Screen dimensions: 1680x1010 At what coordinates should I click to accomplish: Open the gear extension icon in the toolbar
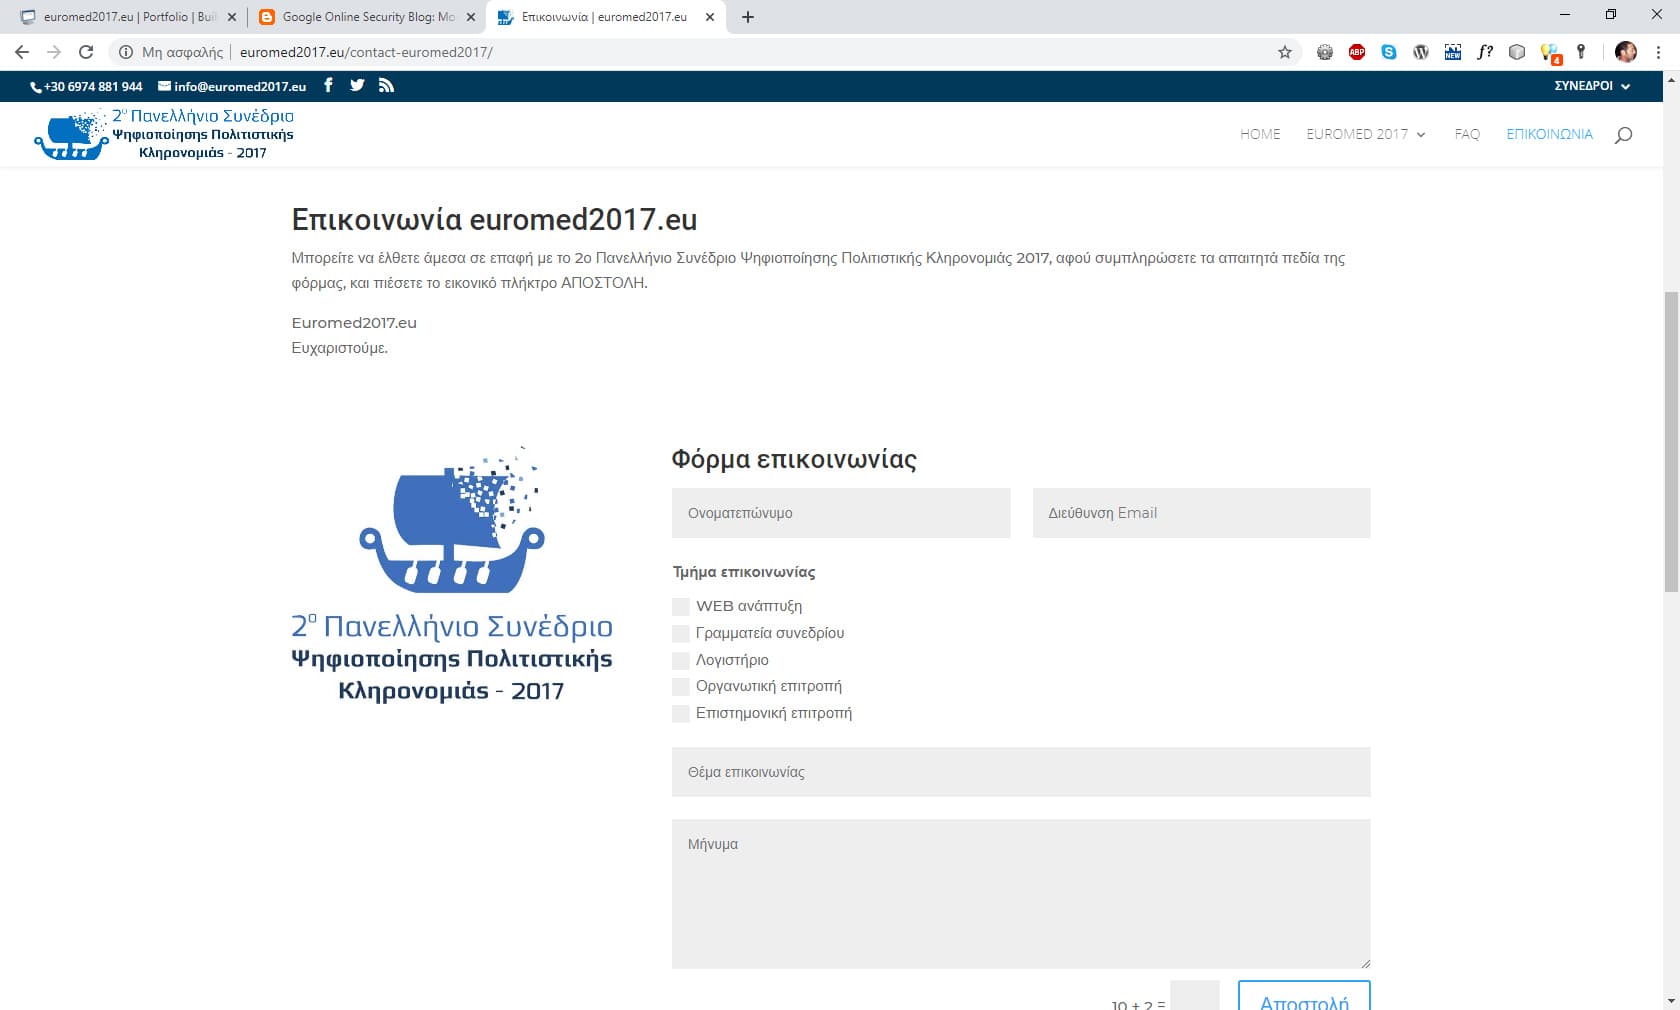coord(1325,52)
